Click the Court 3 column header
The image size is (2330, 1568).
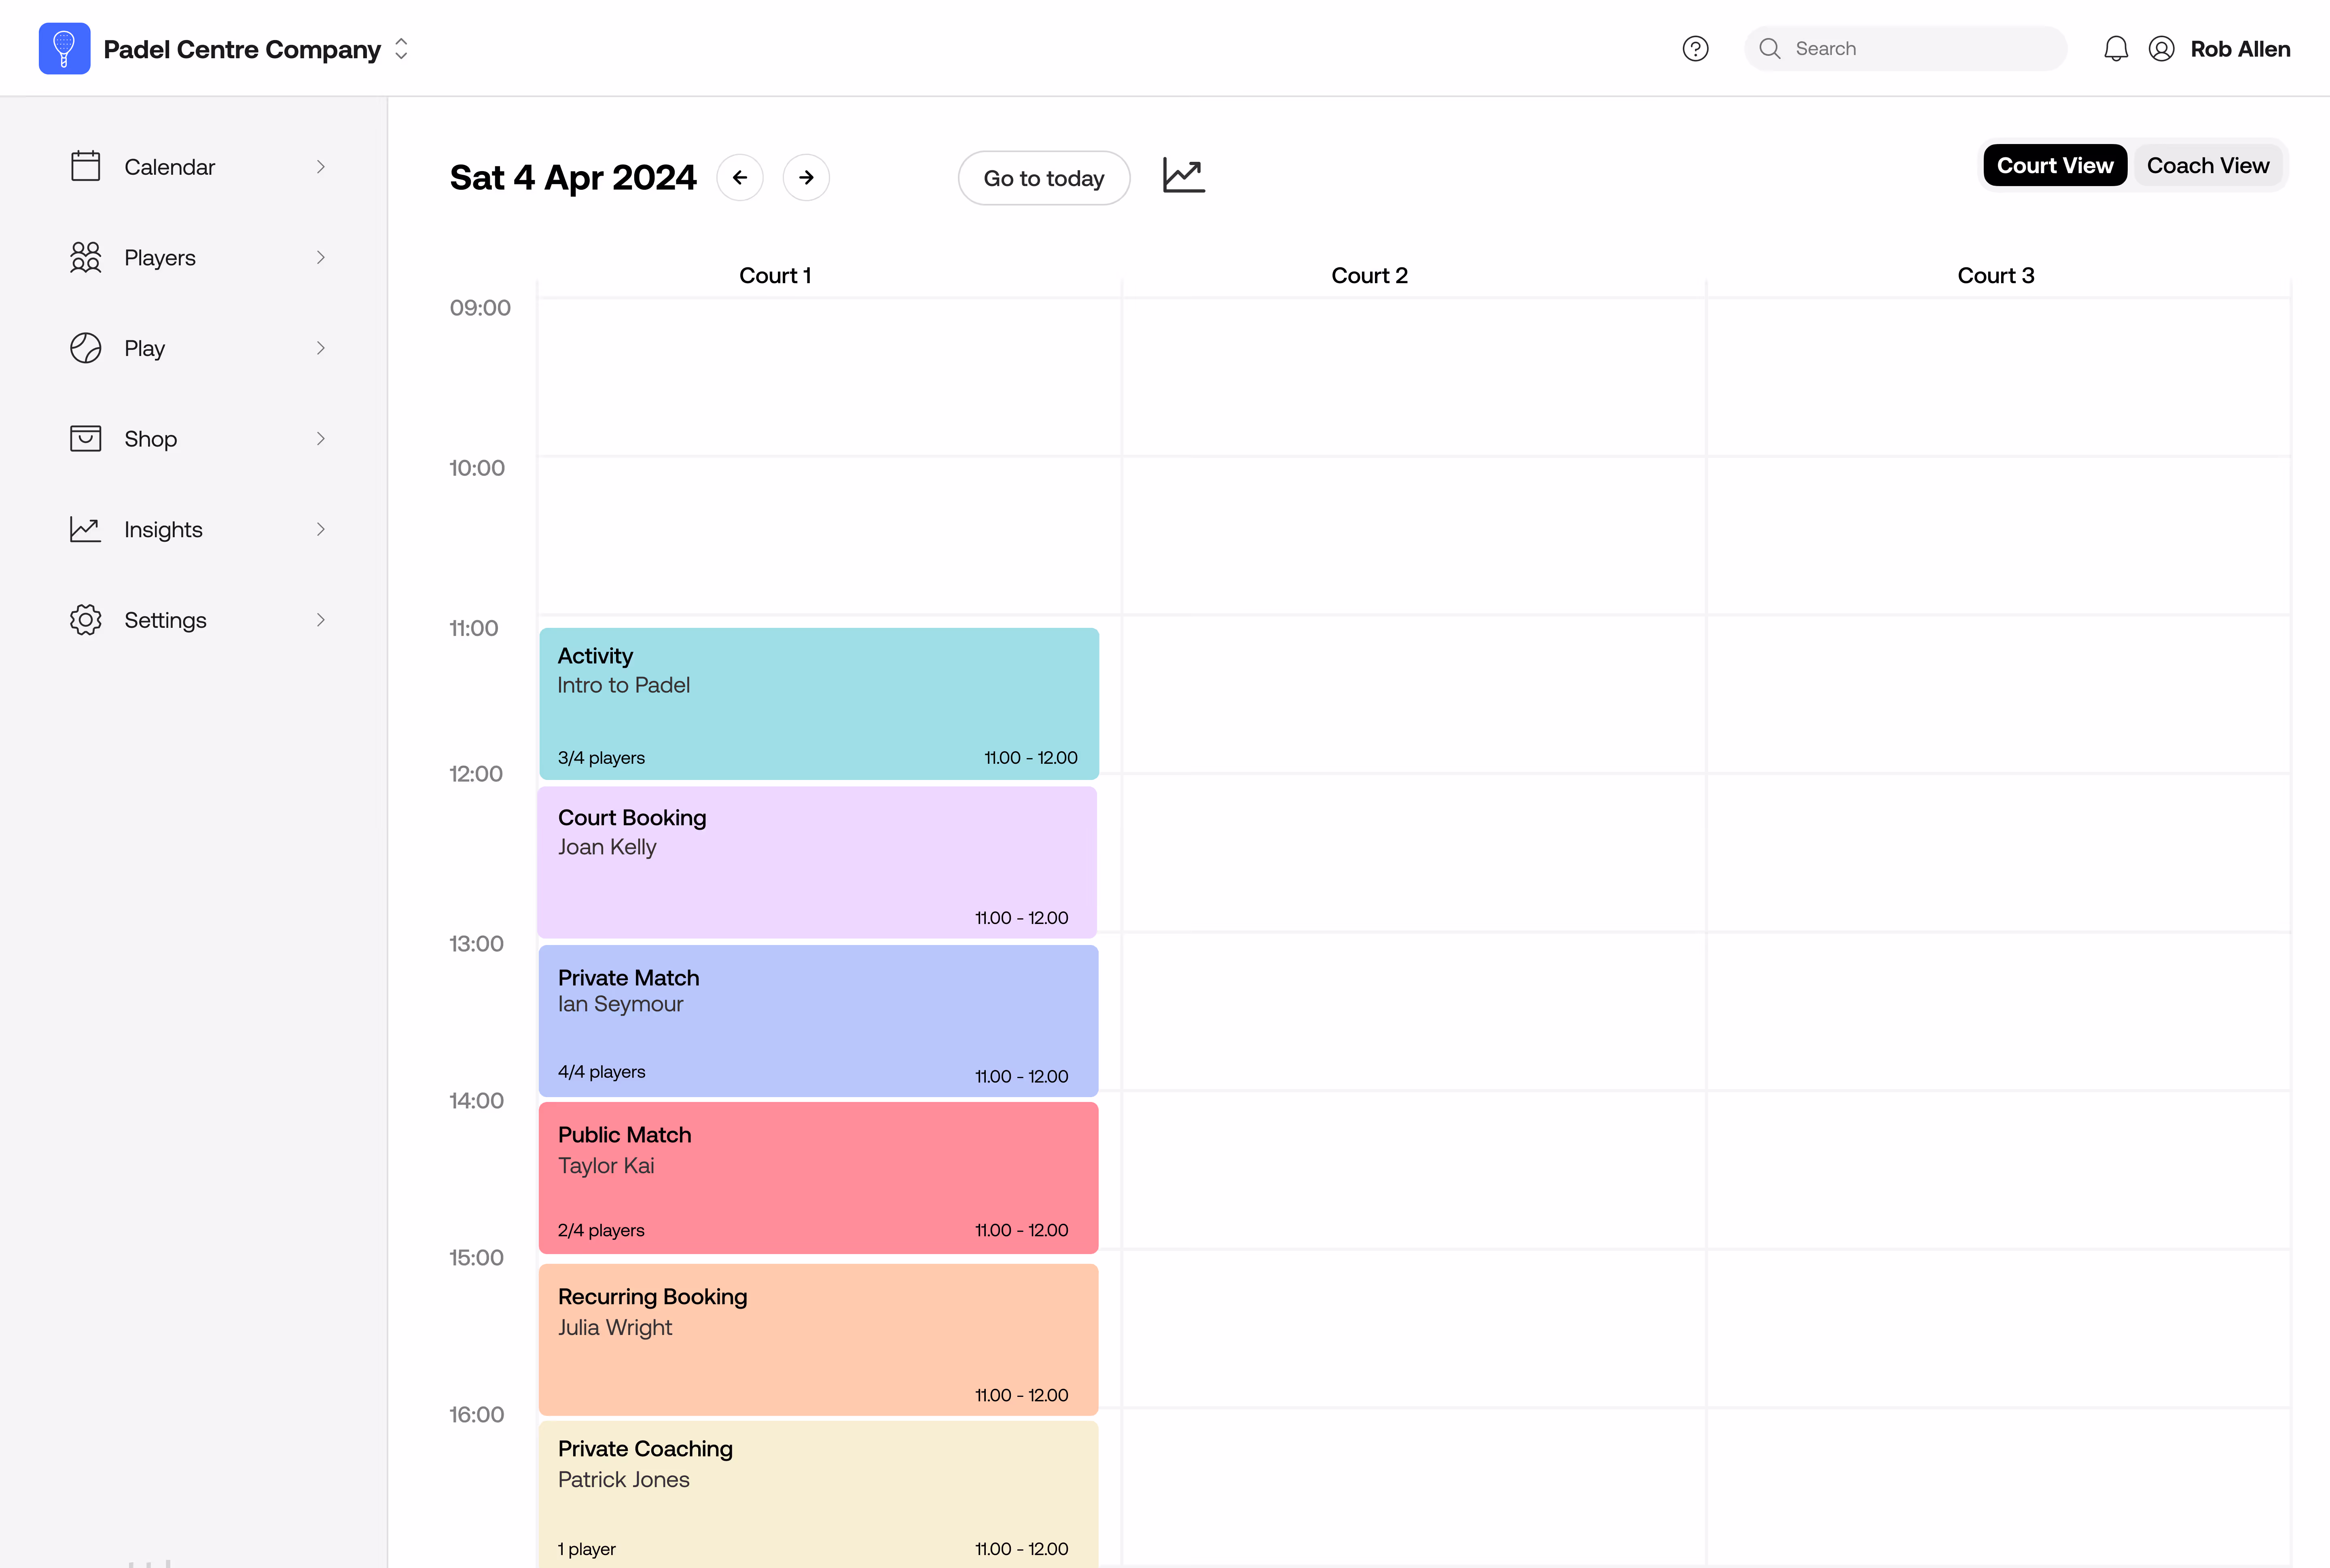click(x=1996, y=275)
